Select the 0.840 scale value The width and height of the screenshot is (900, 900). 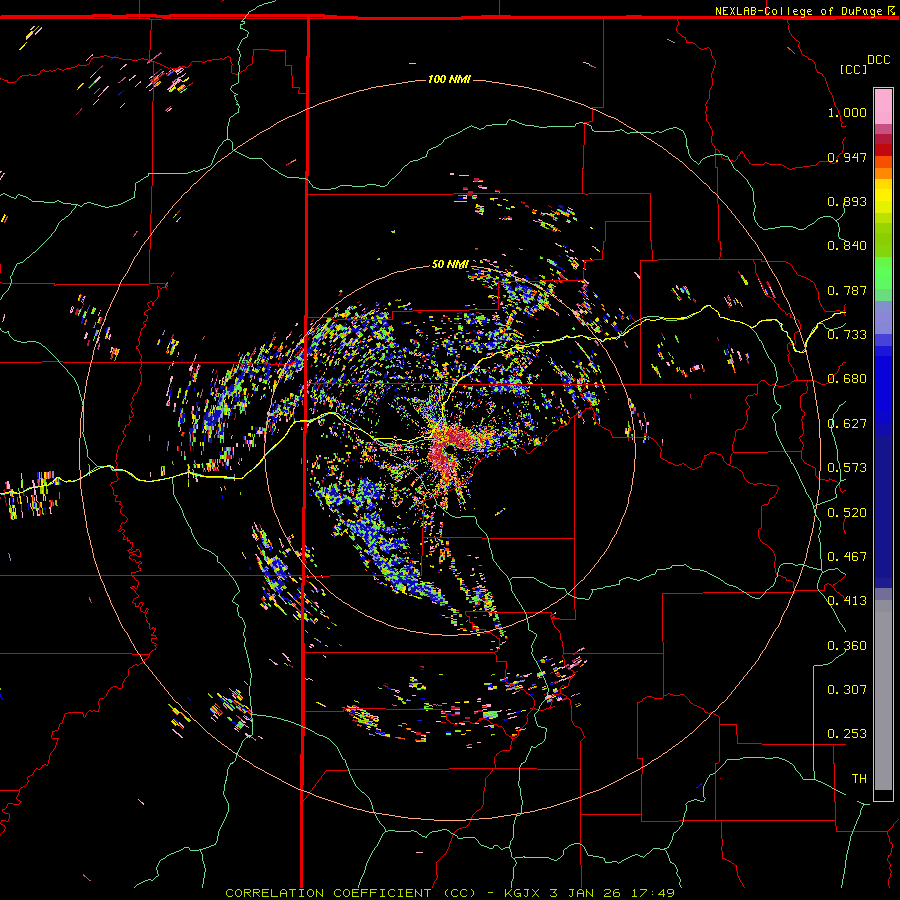coord(847,246)
